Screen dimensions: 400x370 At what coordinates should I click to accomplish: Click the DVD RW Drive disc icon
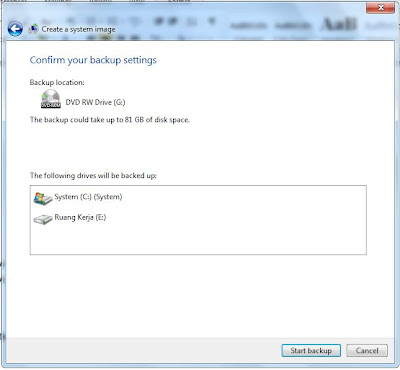51,99
